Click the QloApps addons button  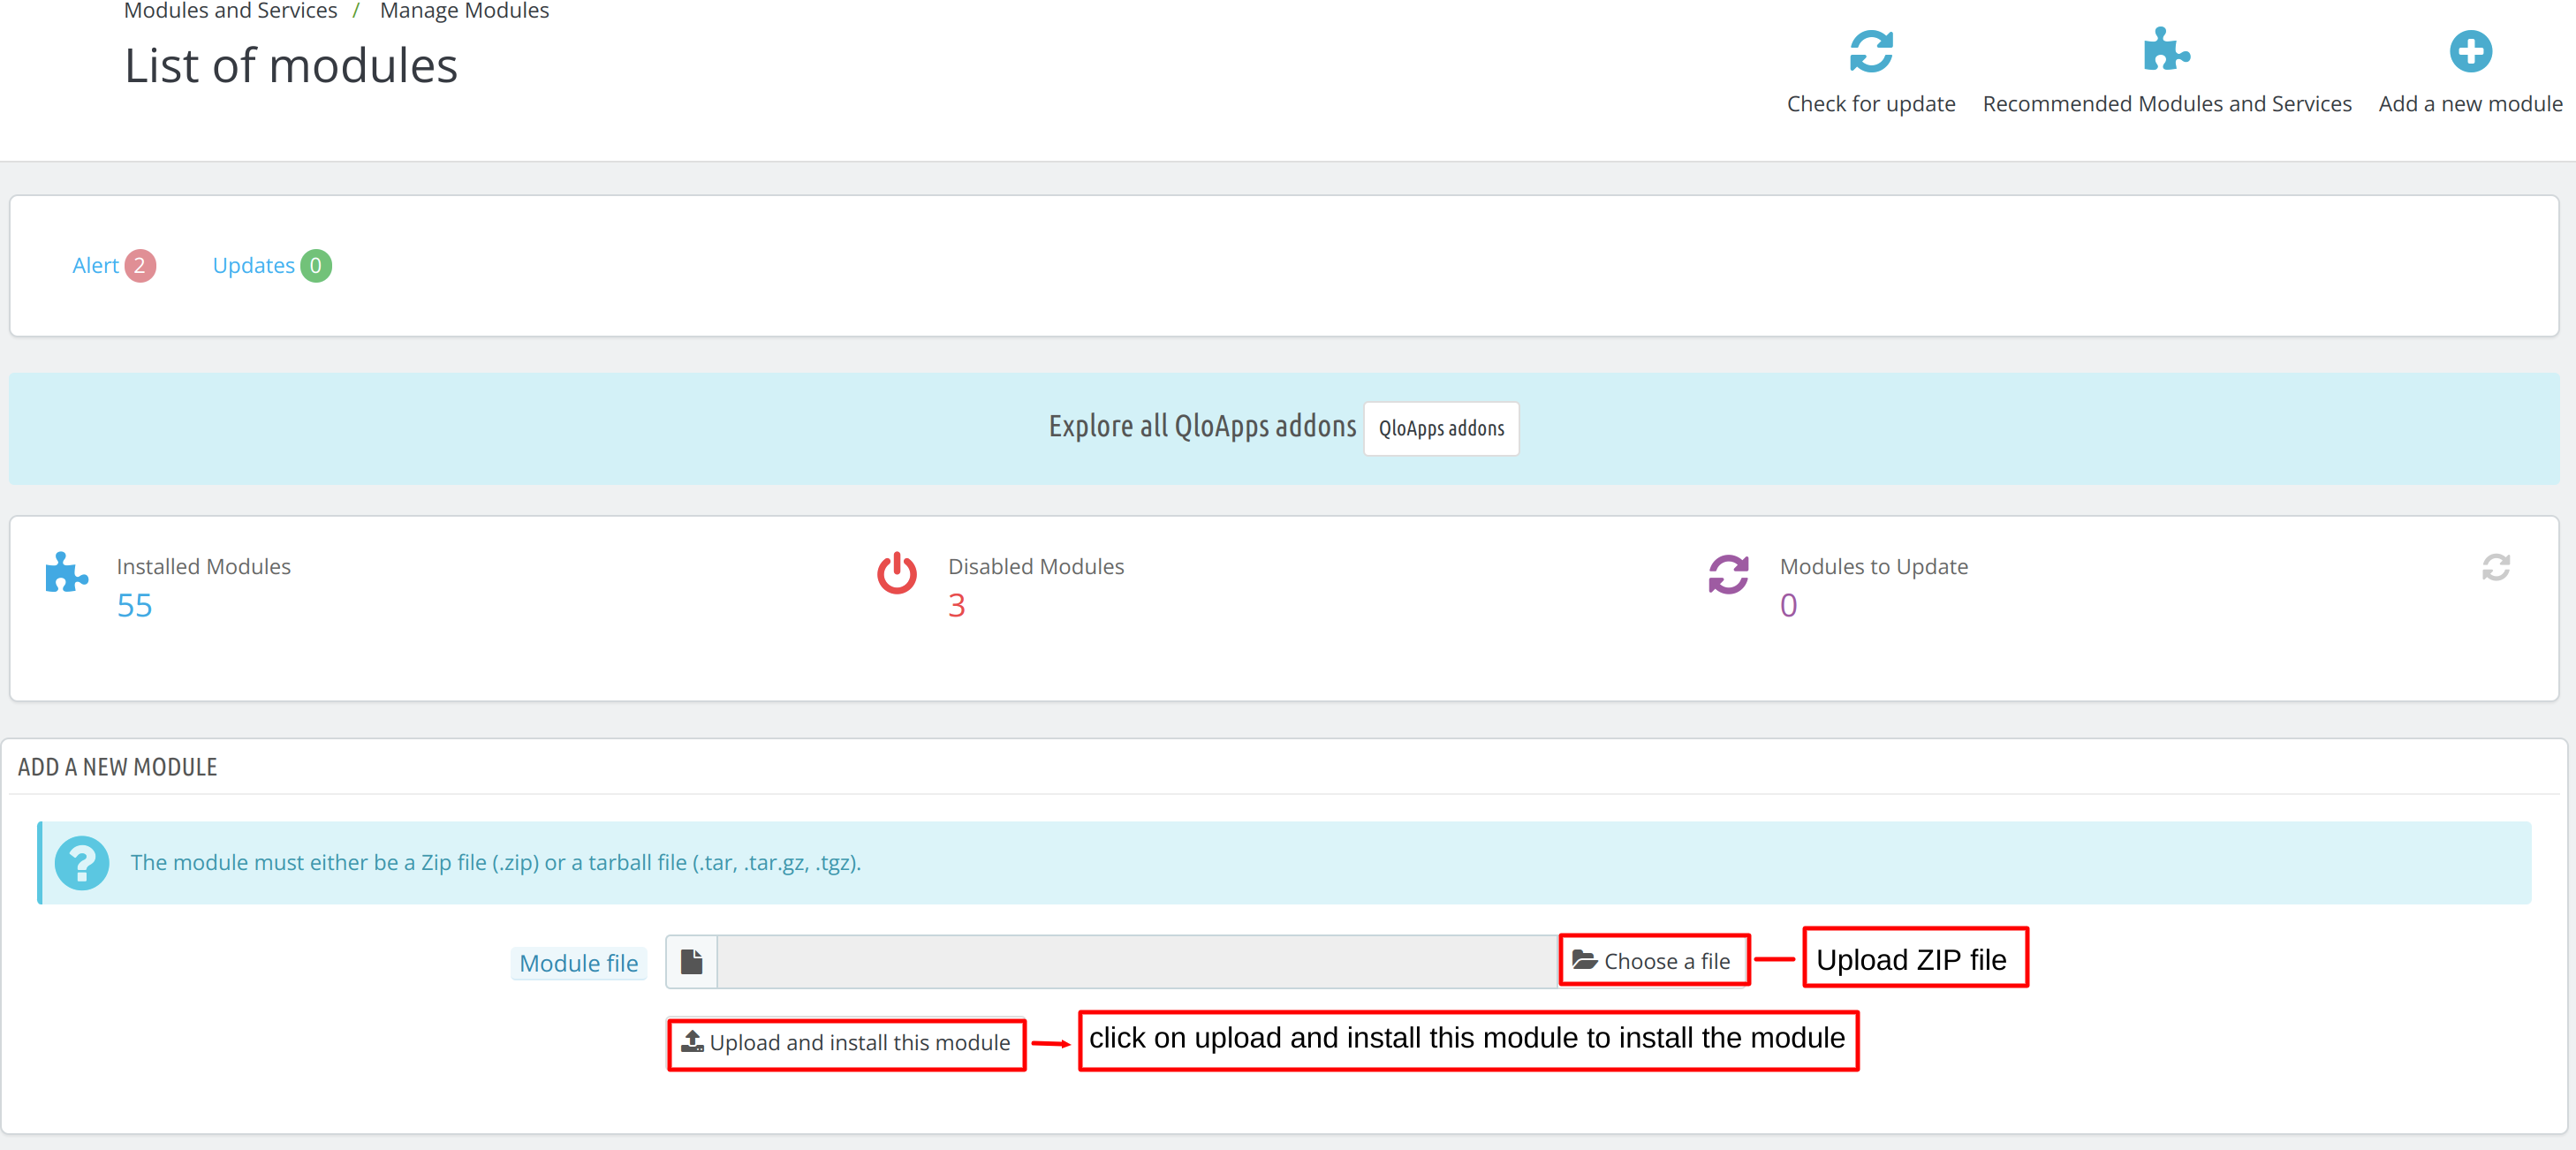click(x=1441, y=427)
